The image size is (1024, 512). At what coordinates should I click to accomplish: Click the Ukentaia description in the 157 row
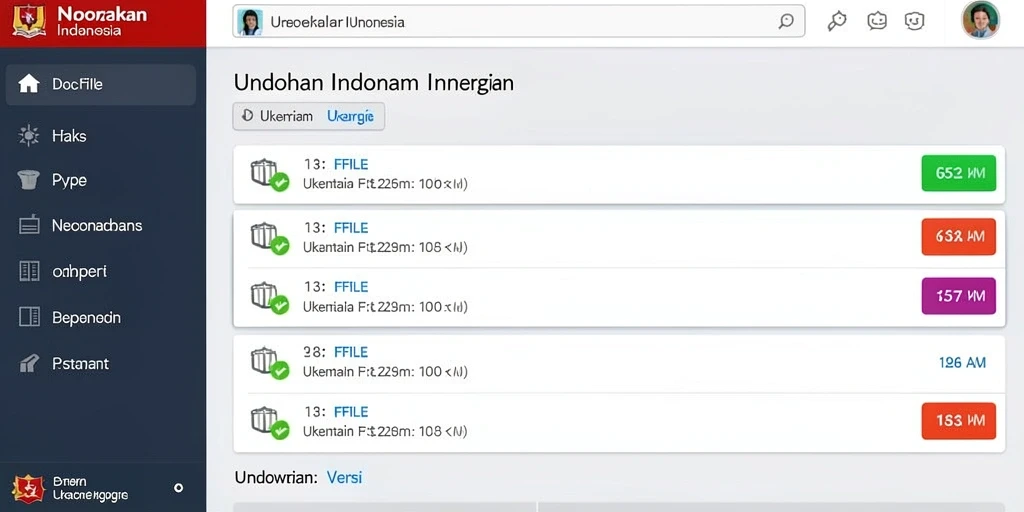tap(385, 306)
